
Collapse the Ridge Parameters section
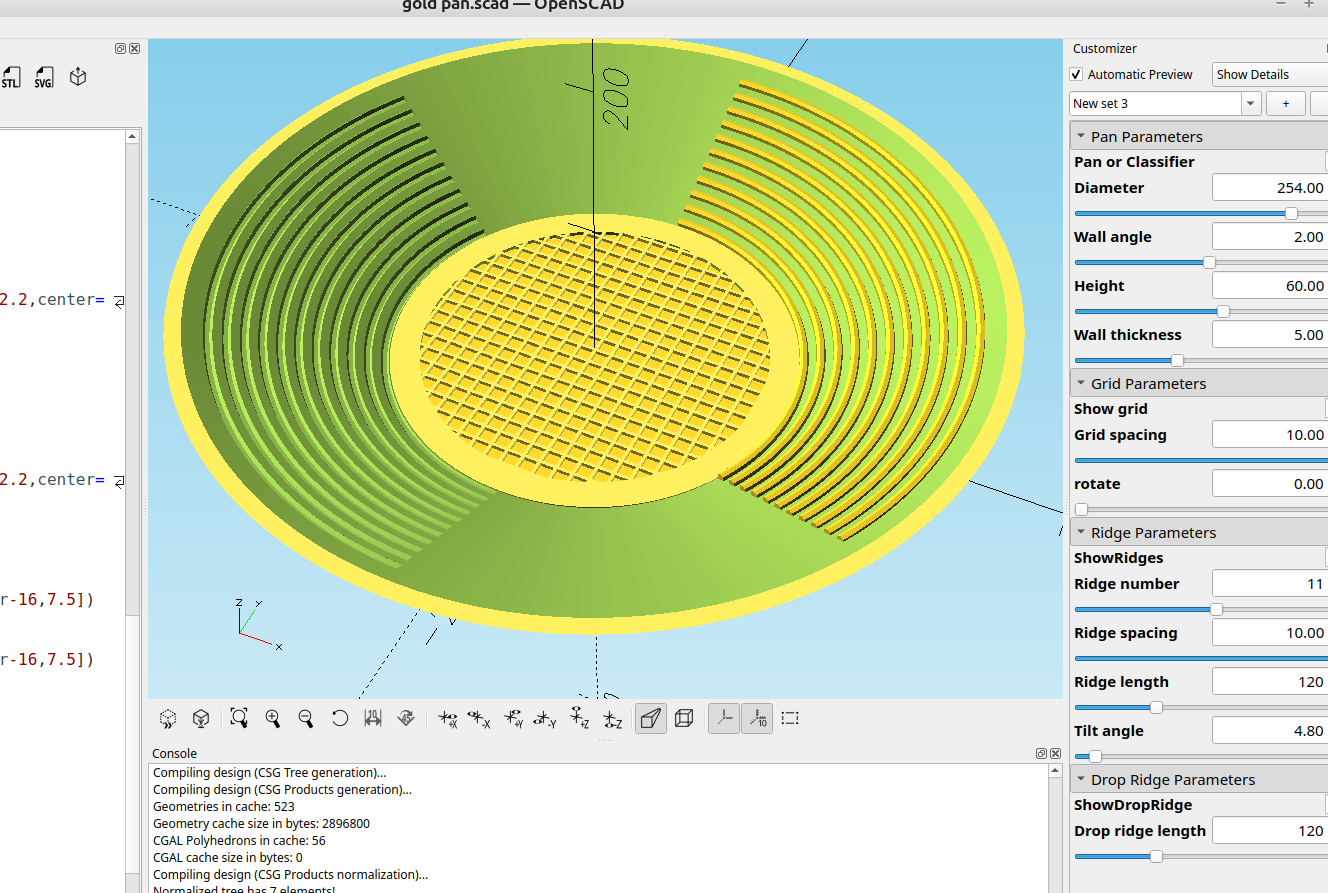1081,532
